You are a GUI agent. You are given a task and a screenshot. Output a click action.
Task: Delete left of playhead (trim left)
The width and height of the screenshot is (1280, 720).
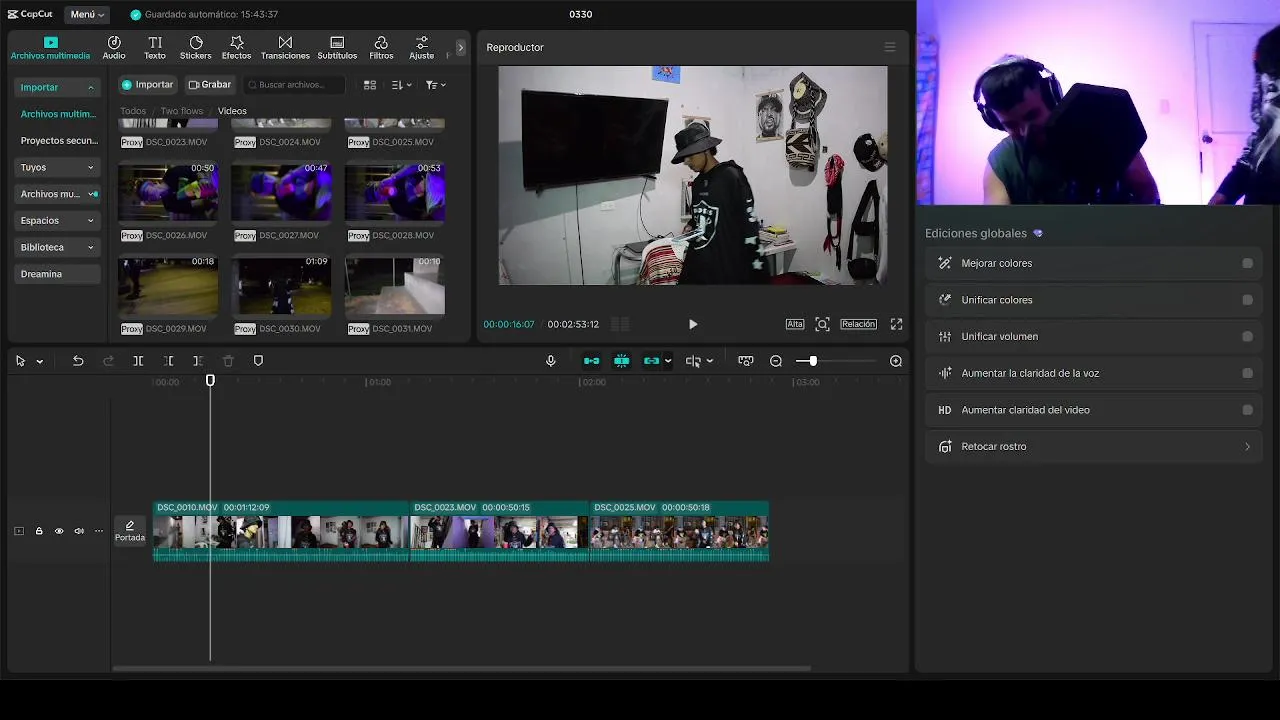coord(168,361)
